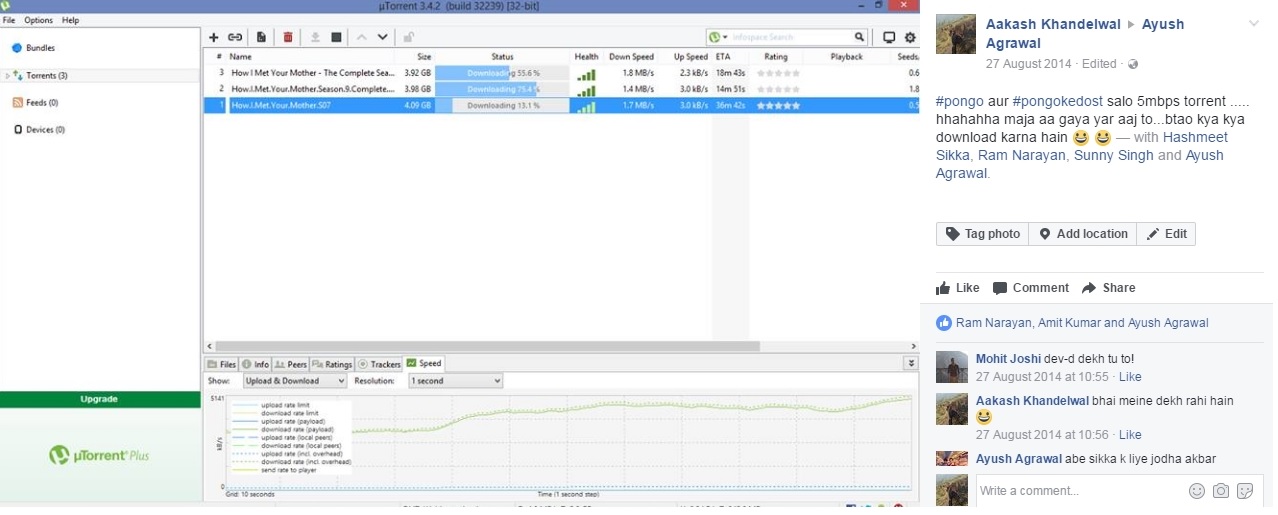Switch to the Peers tab
The image size is (1278, 515).
(x=290, y=364)
